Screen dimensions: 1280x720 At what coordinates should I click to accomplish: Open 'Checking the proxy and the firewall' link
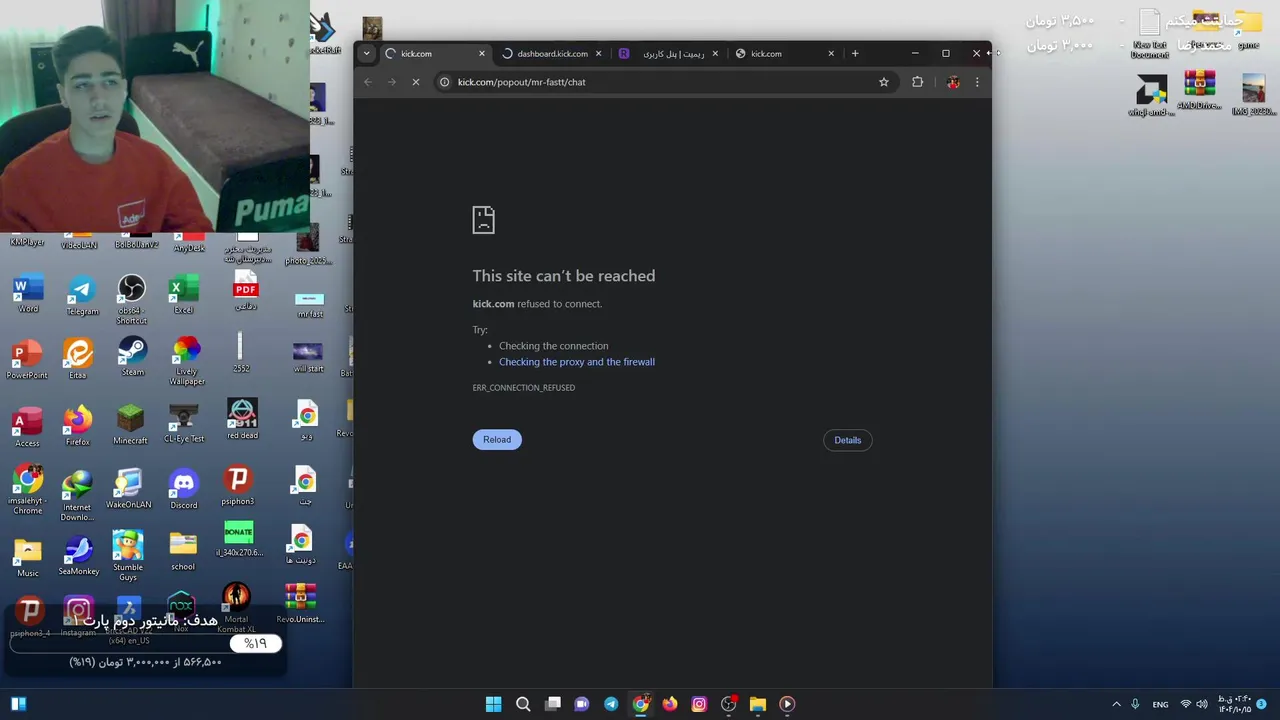click(x=577, y=362)
